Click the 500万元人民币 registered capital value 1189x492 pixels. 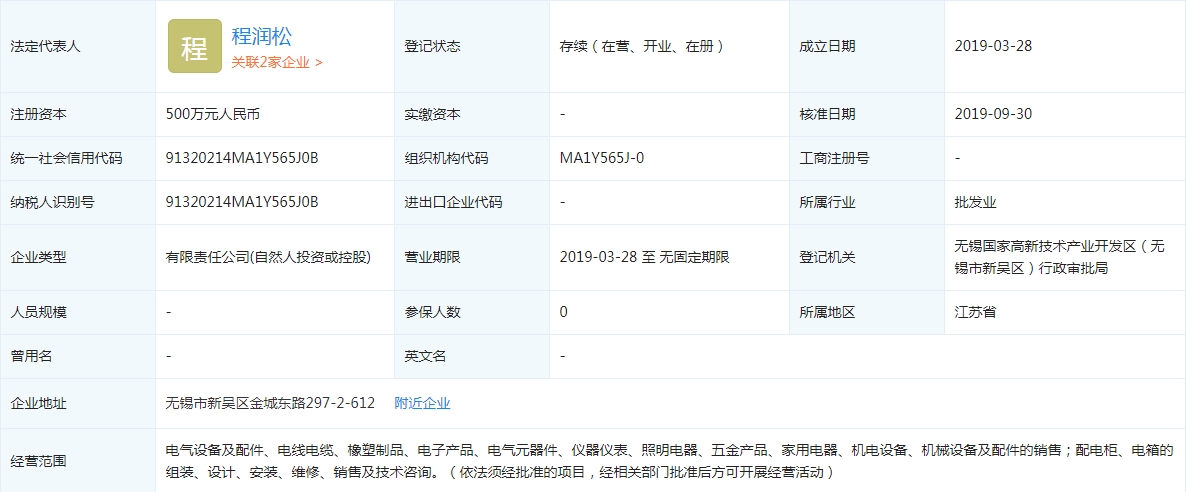[213, 114]
